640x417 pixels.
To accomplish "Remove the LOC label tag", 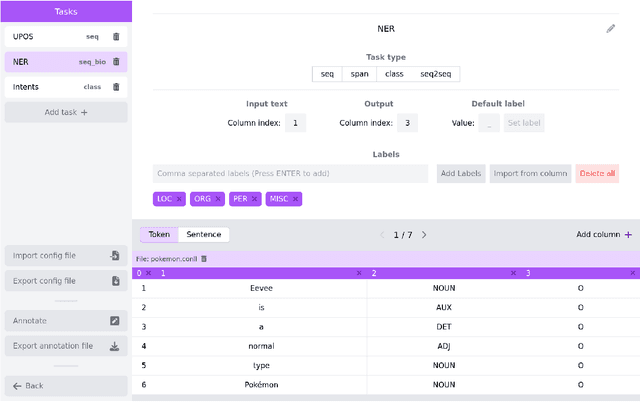I will pos(179,199).
